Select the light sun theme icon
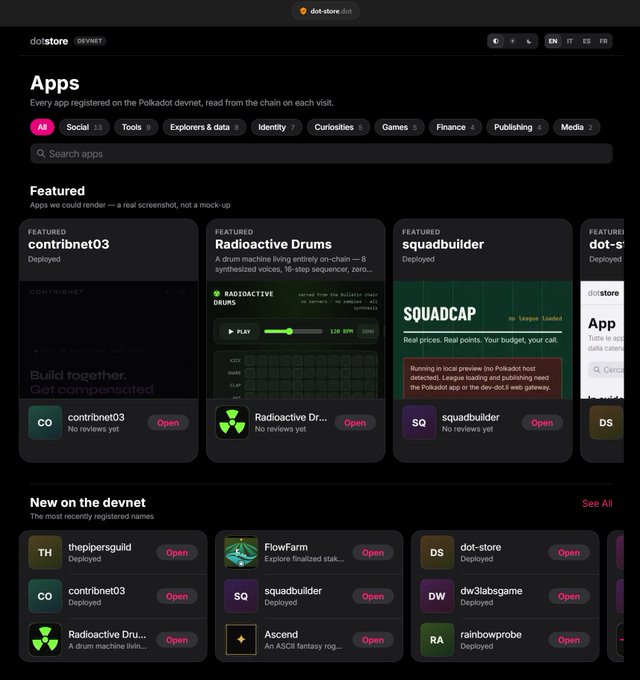Screen dimensions: 640x680 (513, 41)
